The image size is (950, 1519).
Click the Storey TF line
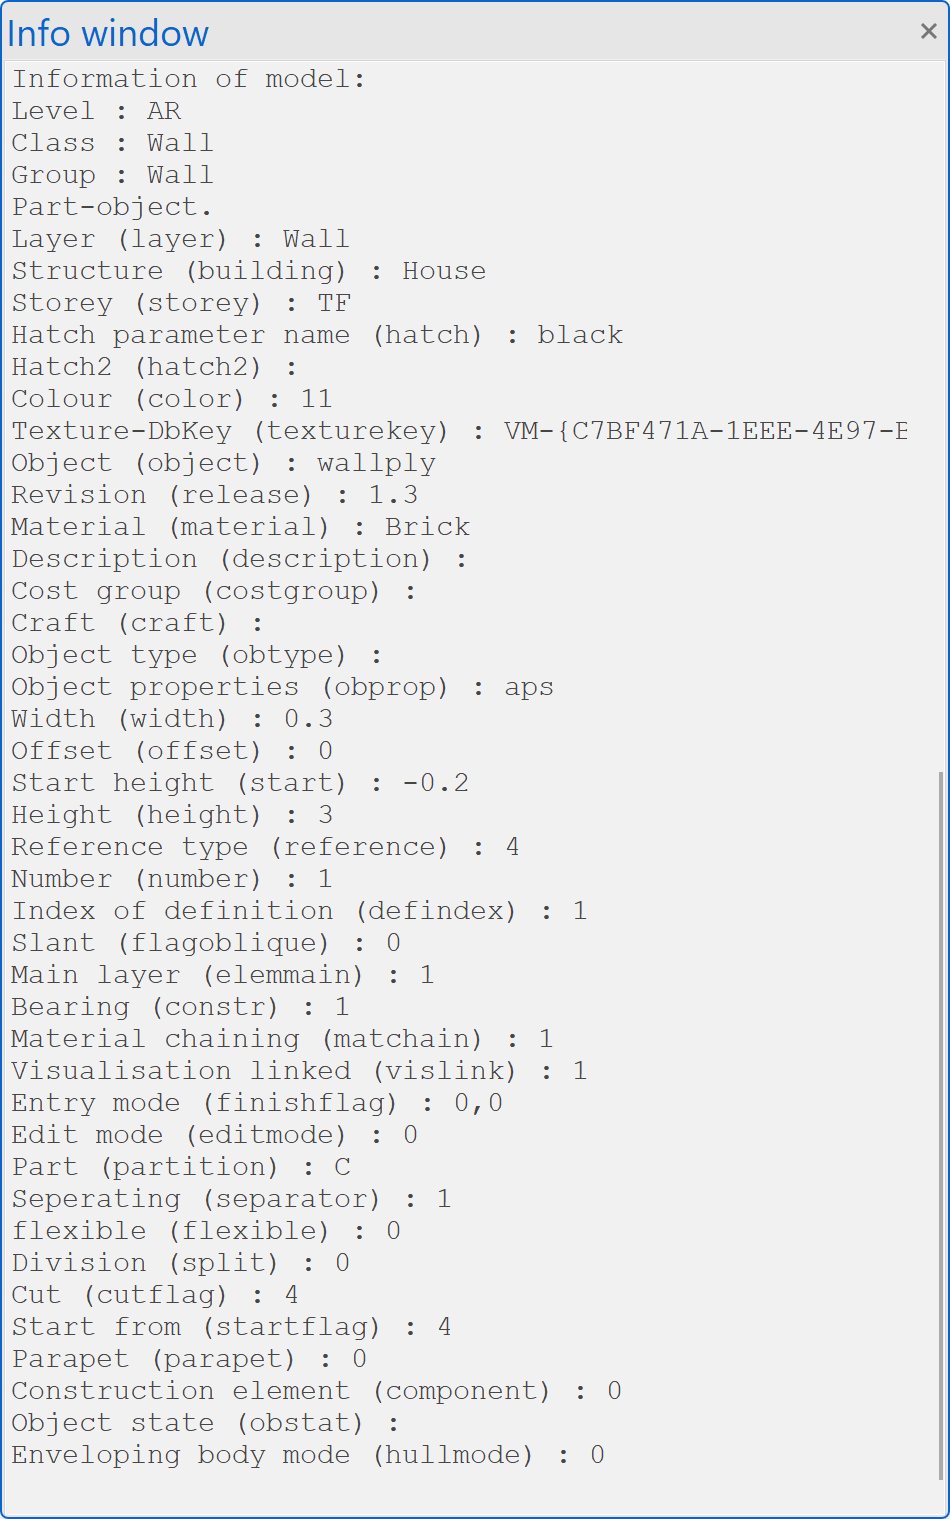click(x=181, y=303)
